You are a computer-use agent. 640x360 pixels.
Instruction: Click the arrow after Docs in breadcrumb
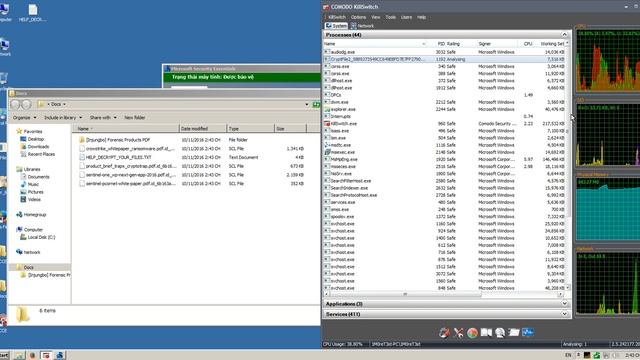tap(64, 104)
